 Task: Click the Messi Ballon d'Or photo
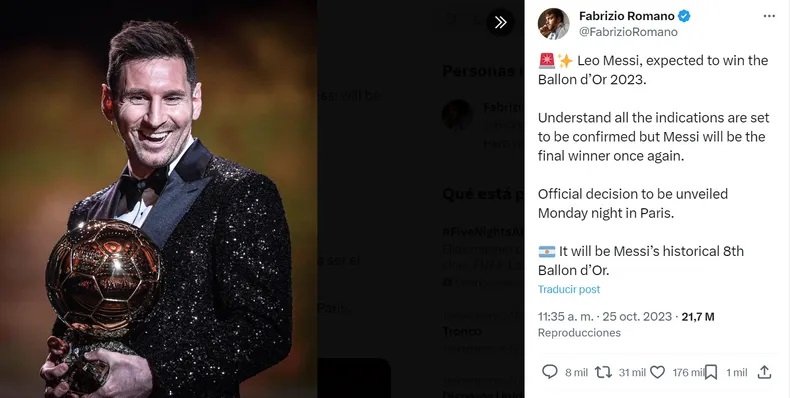pyautogui.click(x=159, y=199)
